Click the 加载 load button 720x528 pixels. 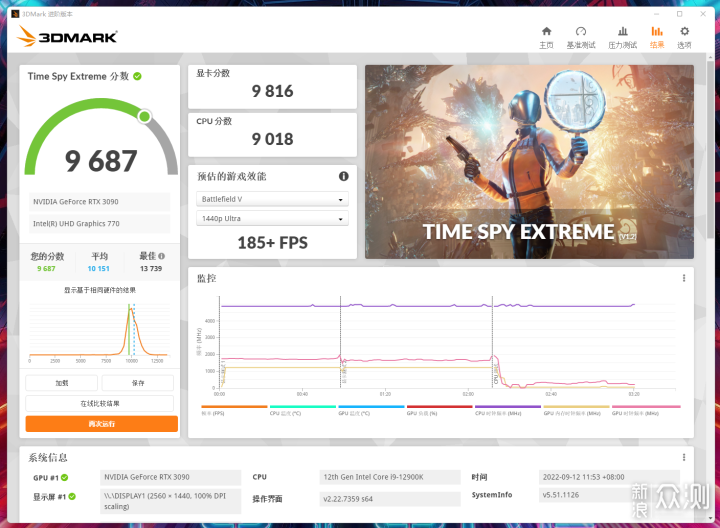62,383
